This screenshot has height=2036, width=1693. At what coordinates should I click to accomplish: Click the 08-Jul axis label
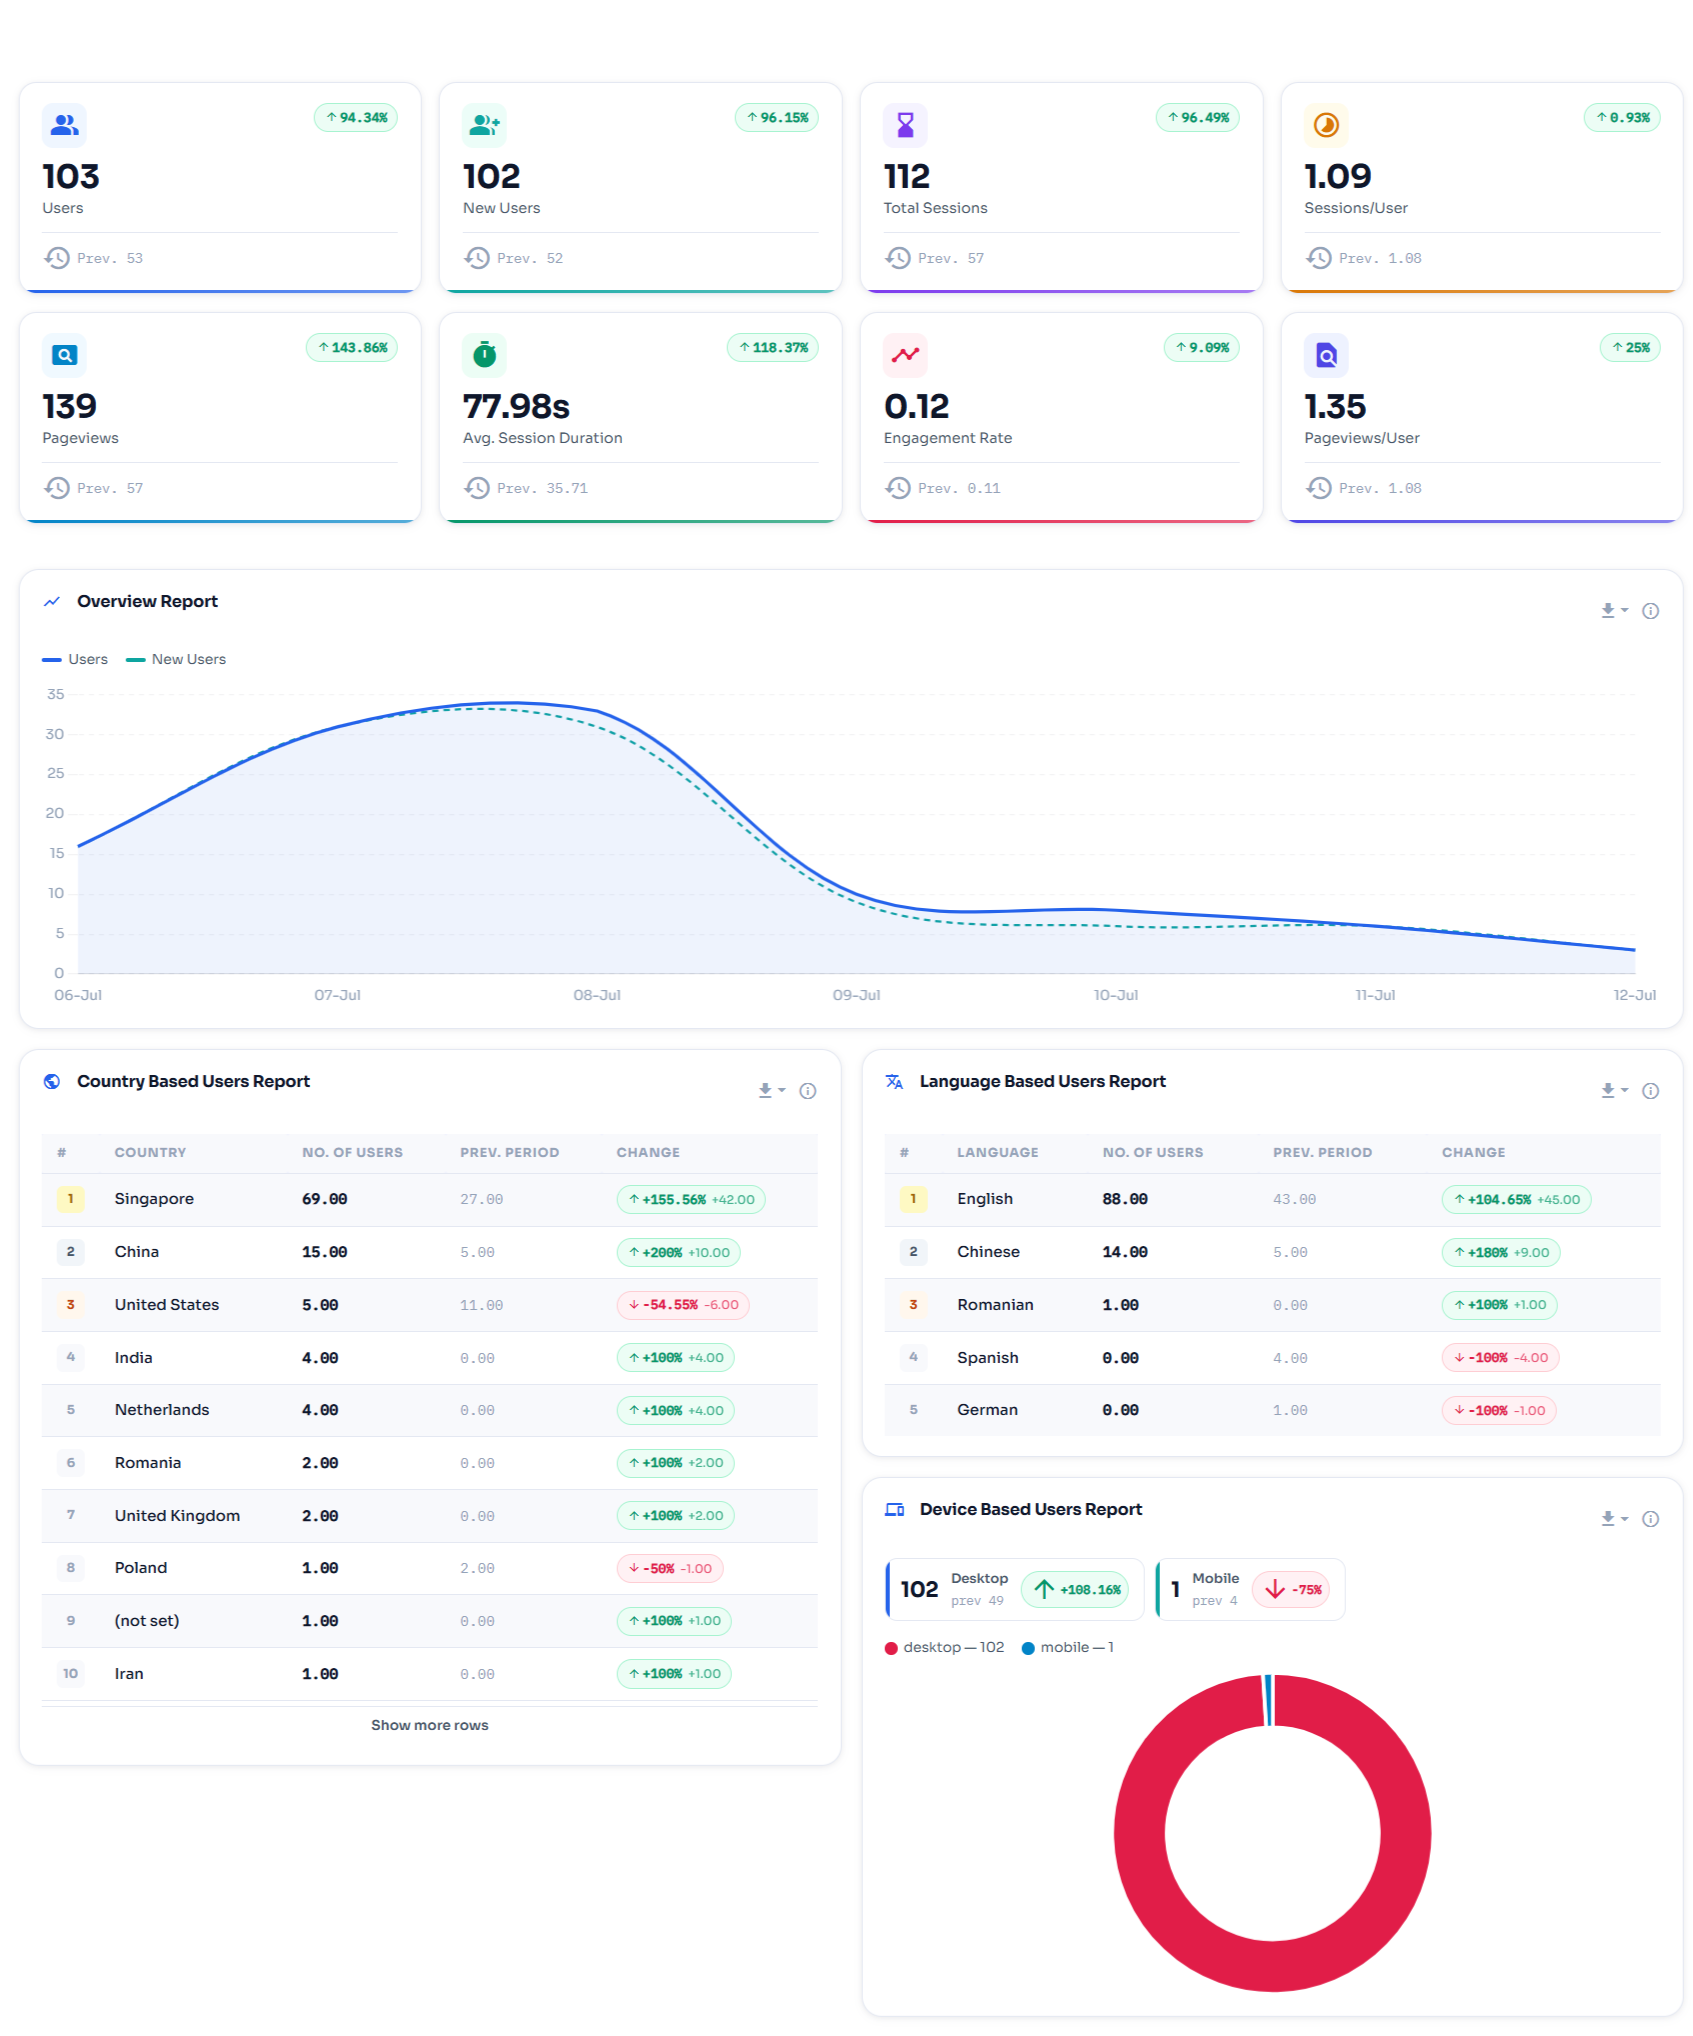[597, 995]
